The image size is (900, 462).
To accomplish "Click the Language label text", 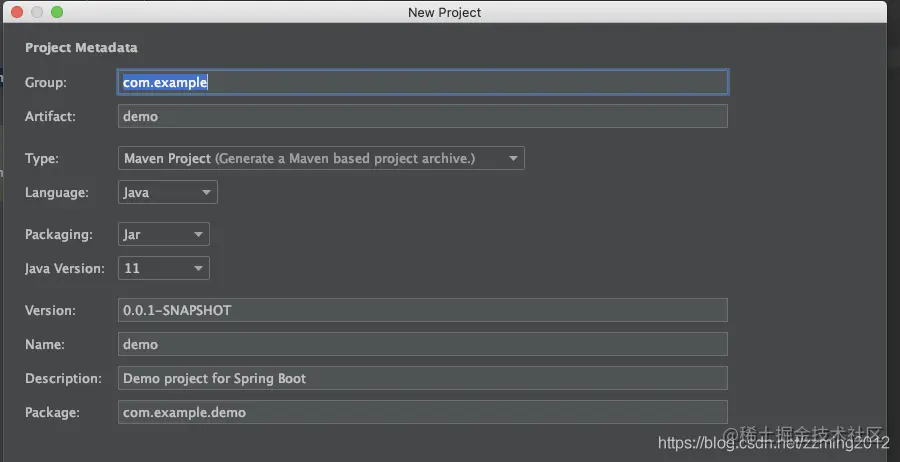I will pyautogui.click(x=57, y=193).
